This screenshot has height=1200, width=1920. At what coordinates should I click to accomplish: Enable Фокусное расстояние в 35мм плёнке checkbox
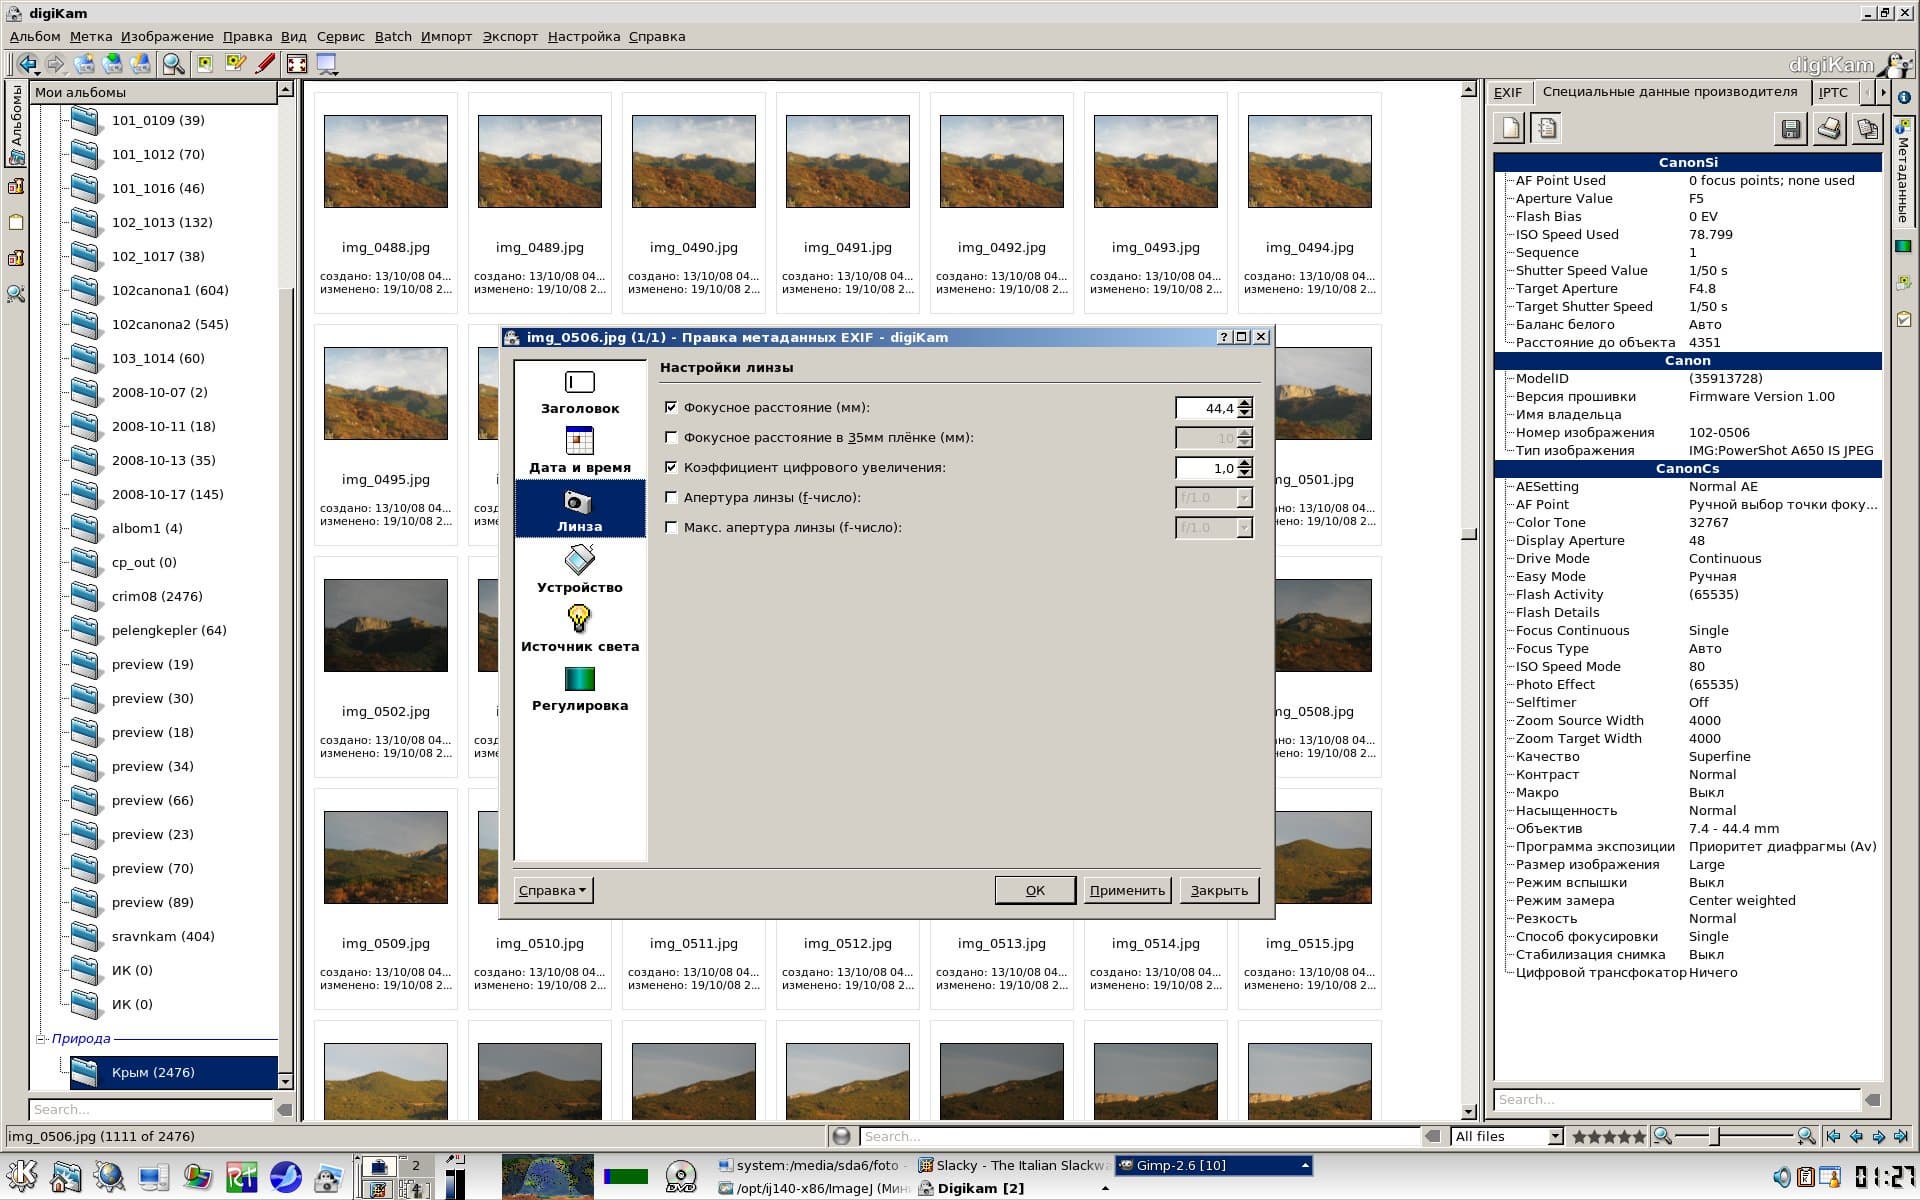tap(671, 437)
